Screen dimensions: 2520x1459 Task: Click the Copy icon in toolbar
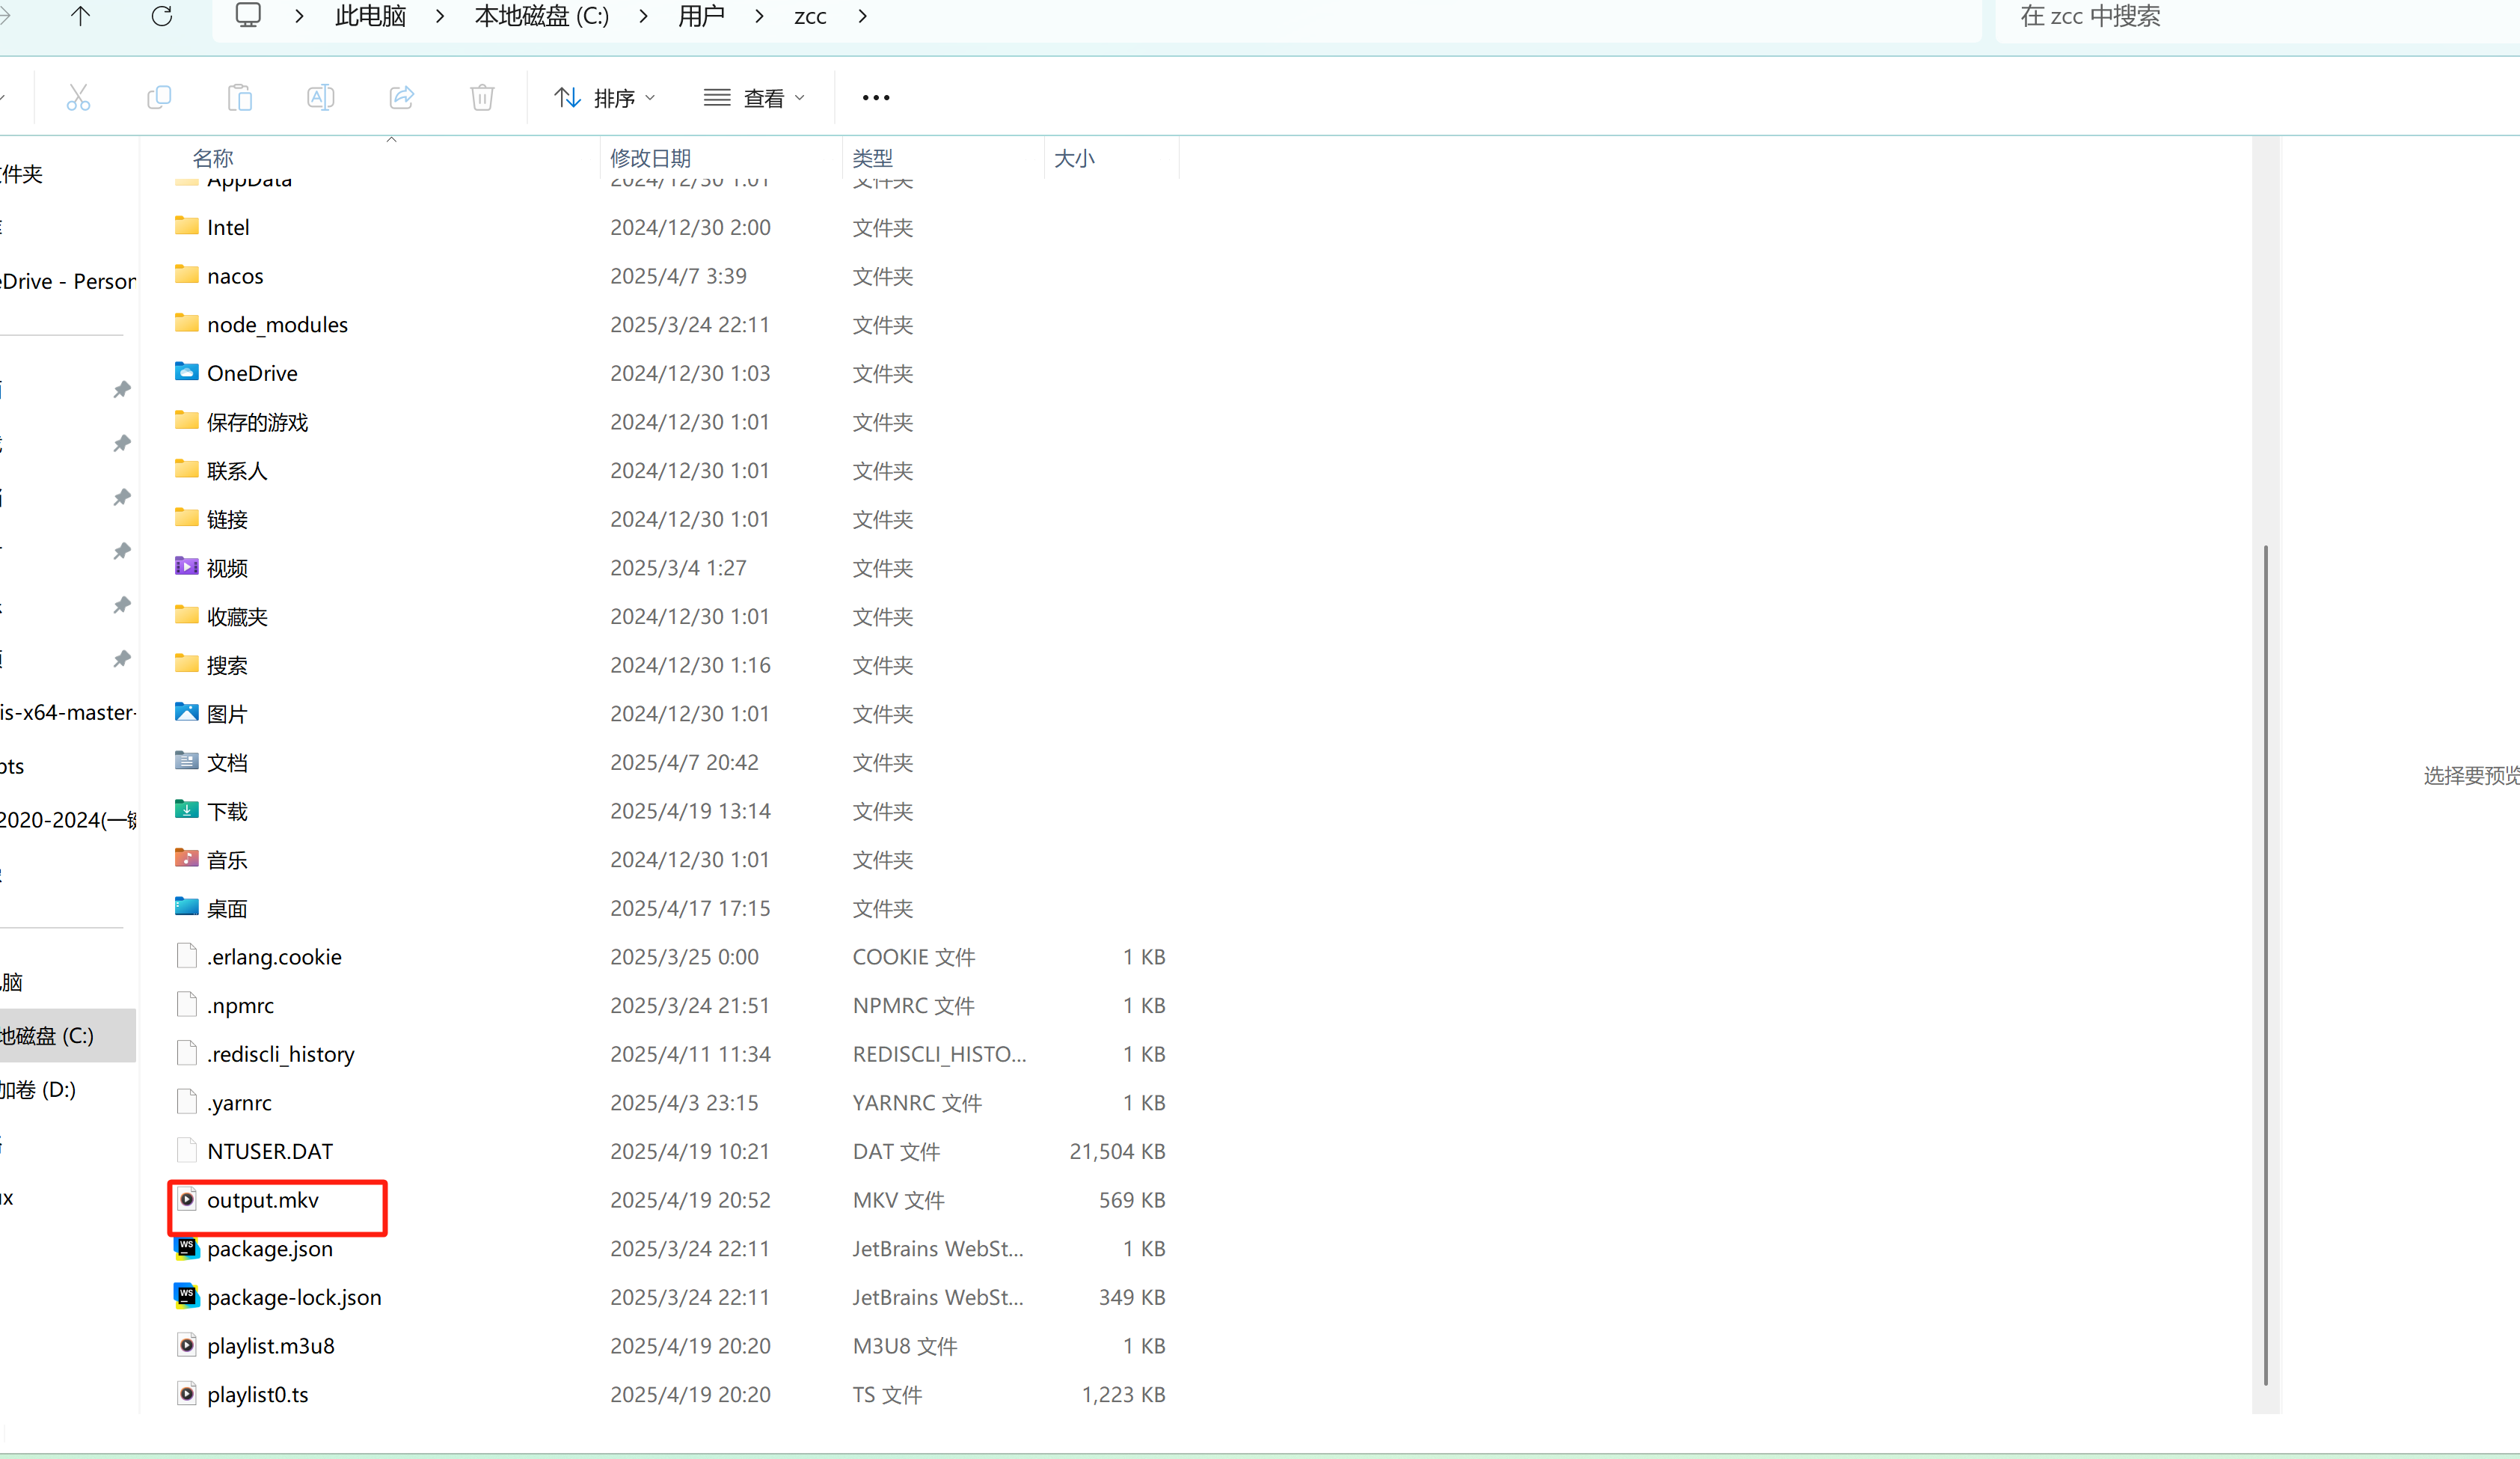coord(159,98)
